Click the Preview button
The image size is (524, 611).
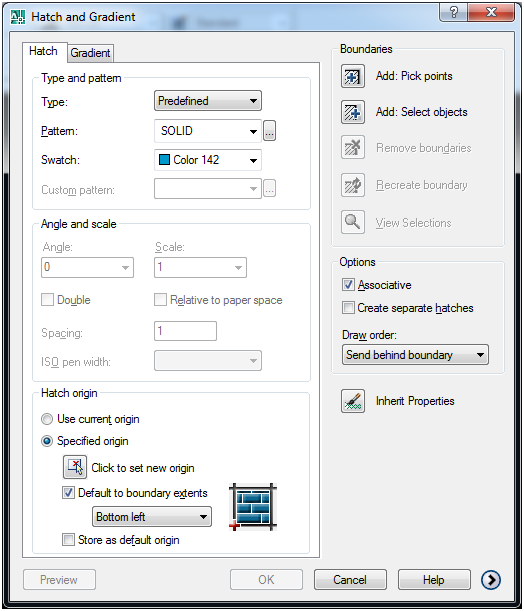pos(59,580)
